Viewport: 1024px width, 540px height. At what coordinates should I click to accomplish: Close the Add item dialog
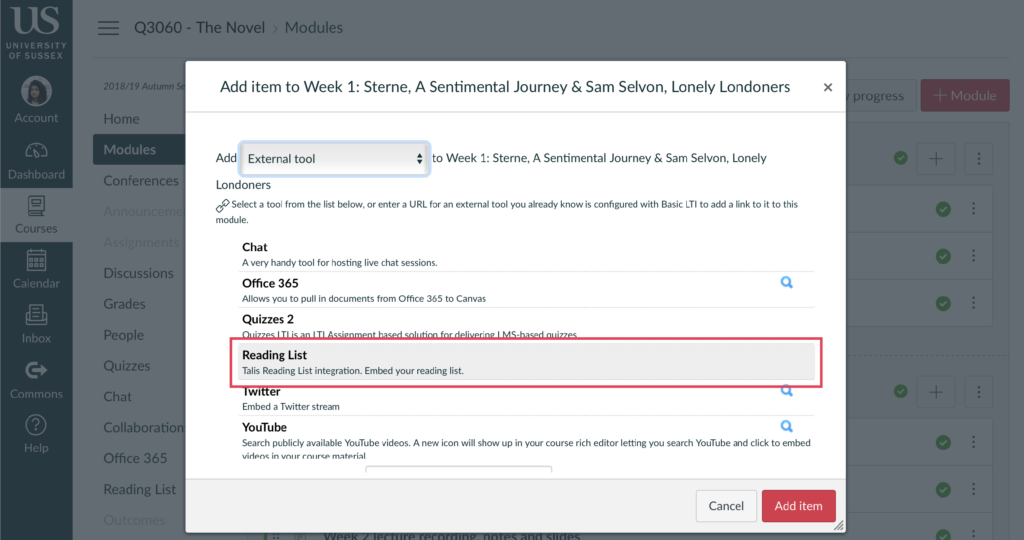(x=827, y=87)
